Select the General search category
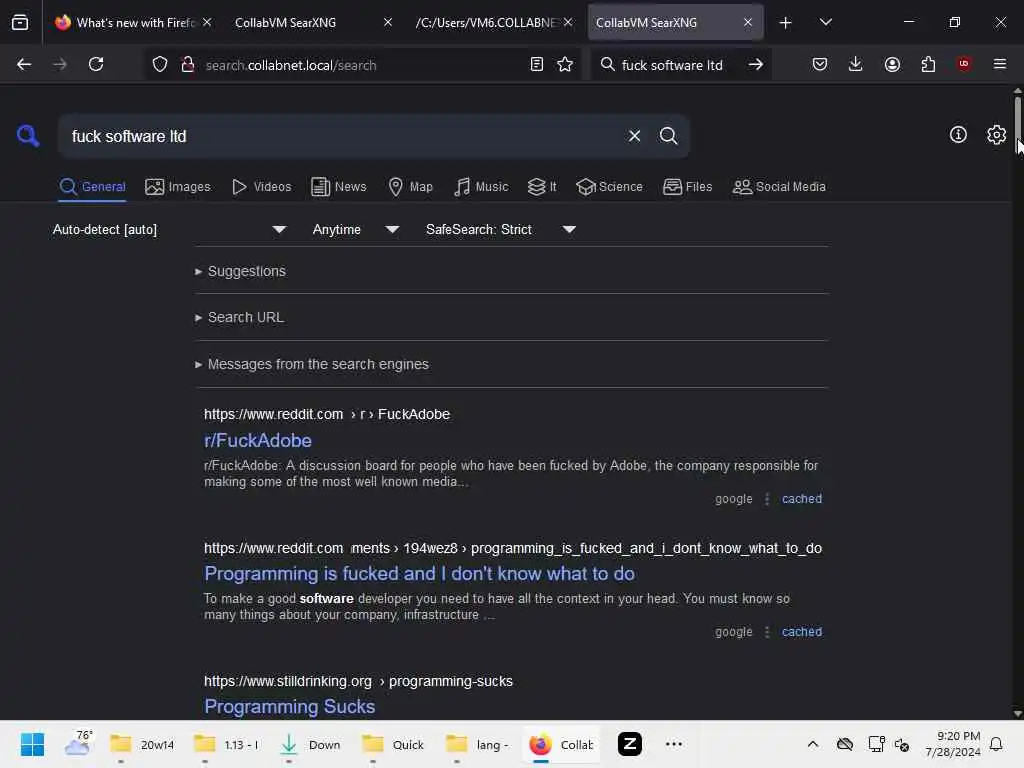Viewport: 1024px width, 768px height. pyautogui.click(x=92, y=187)
